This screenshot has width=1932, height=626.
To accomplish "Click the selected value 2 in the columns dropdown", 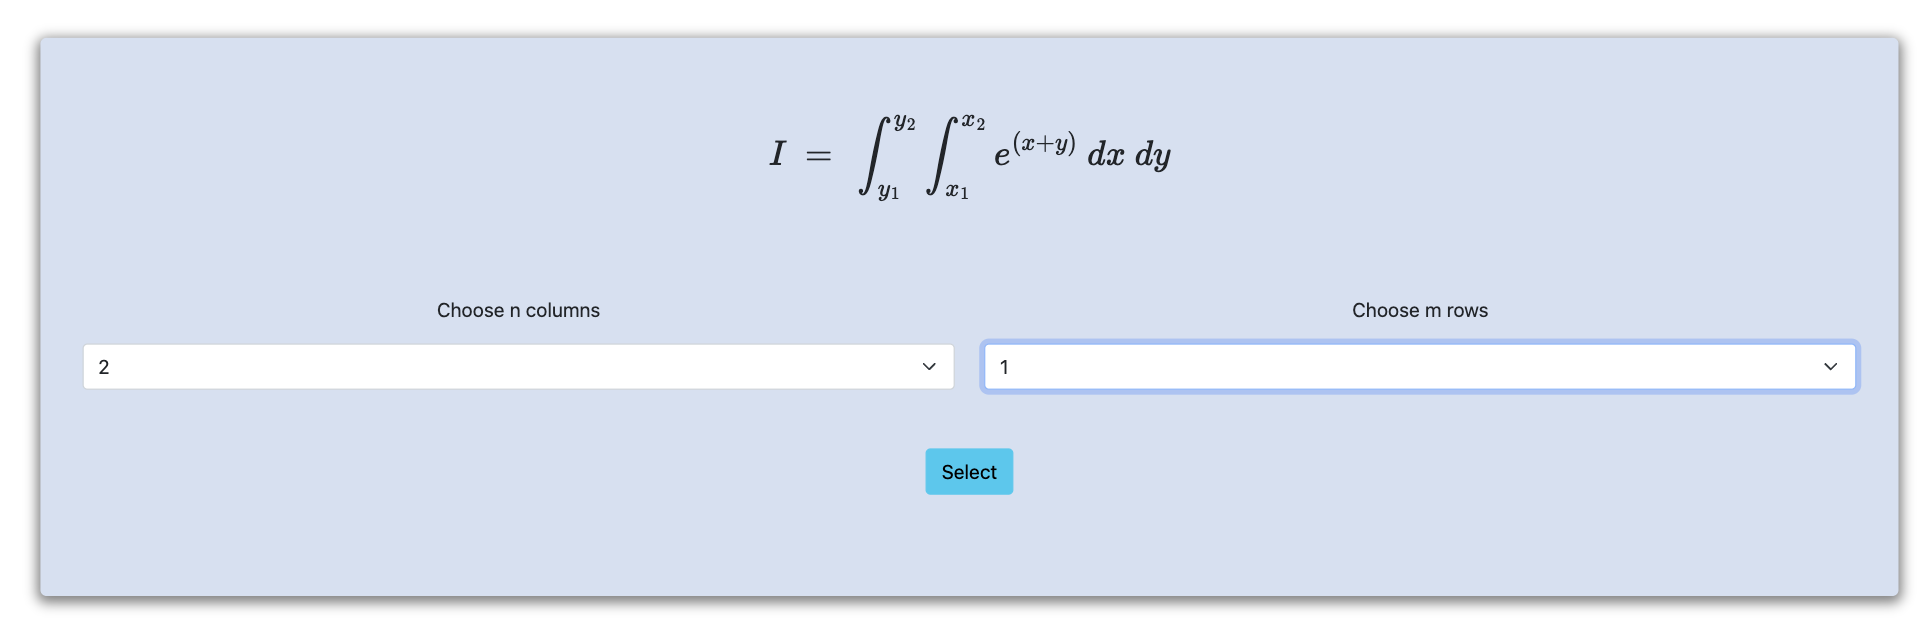I will point(104,368).
